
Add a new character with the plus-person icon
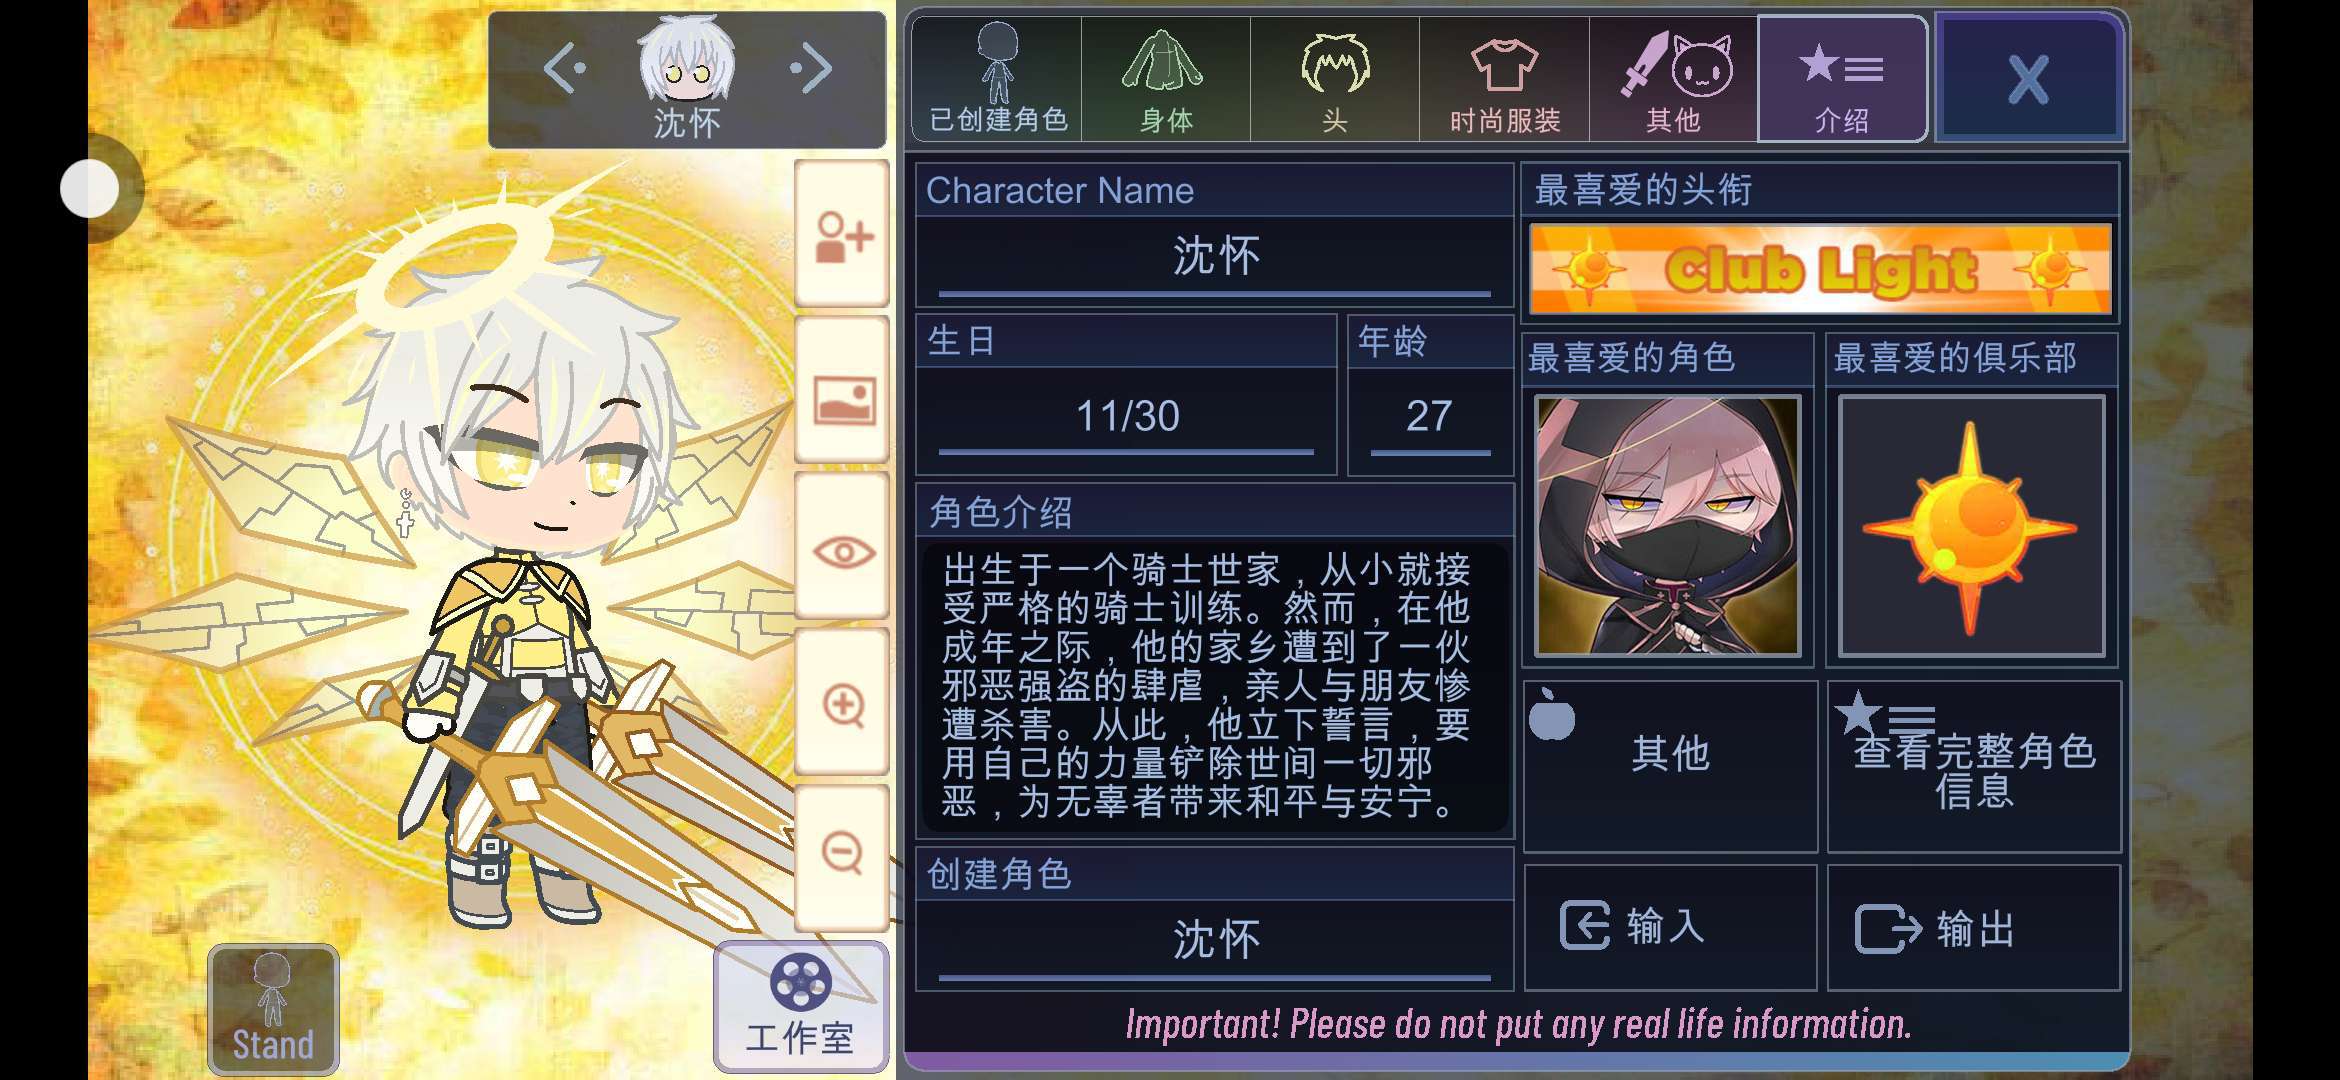[842, 236]
